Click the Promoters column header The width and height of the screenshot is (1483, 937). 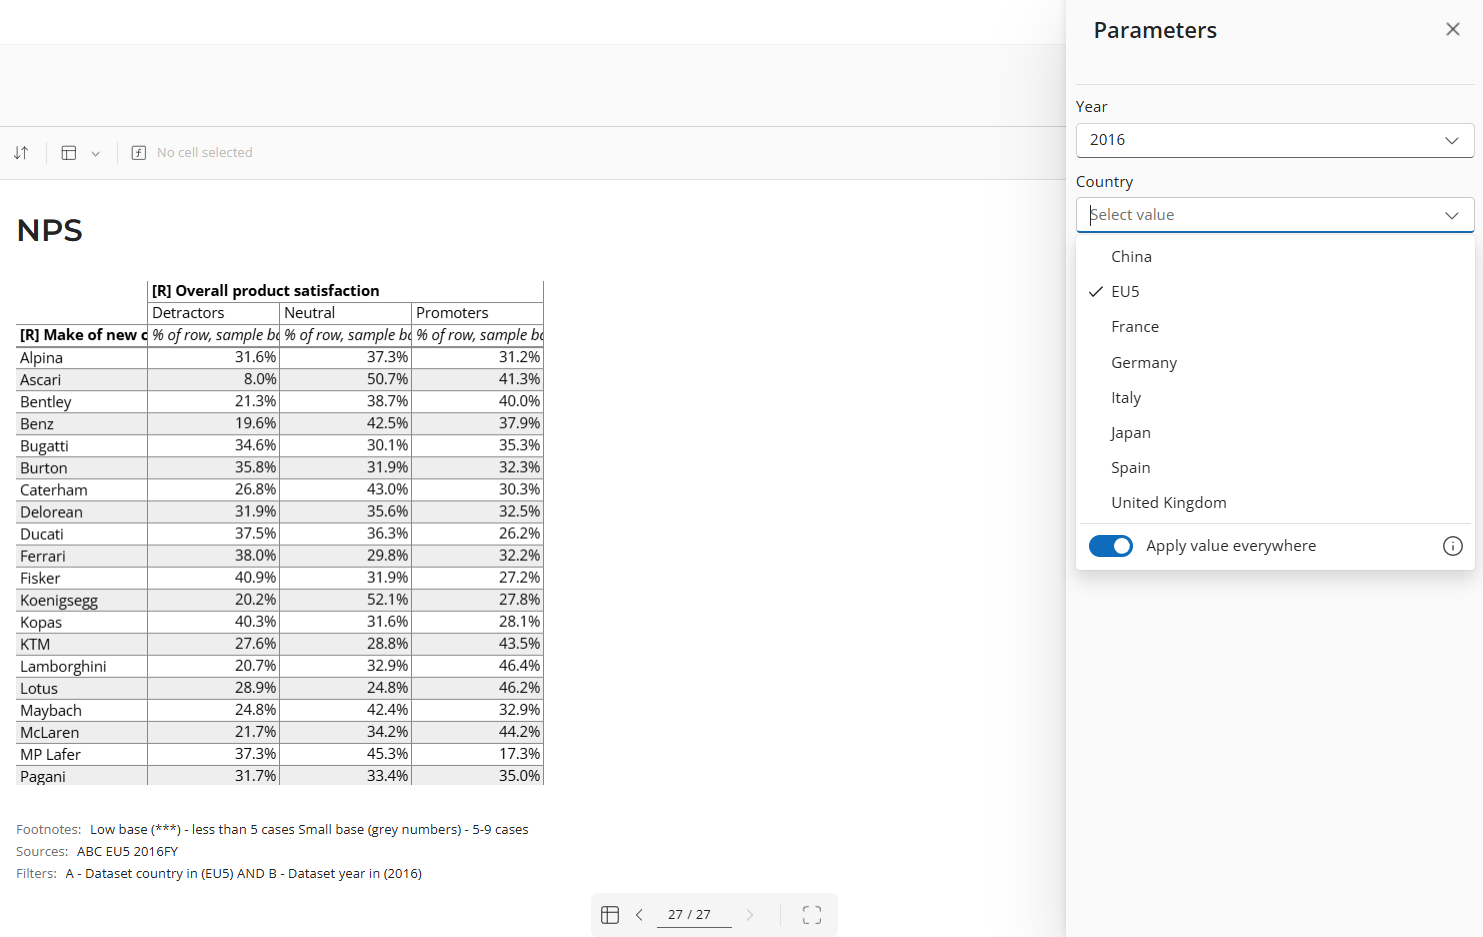(x=477, y=313)
